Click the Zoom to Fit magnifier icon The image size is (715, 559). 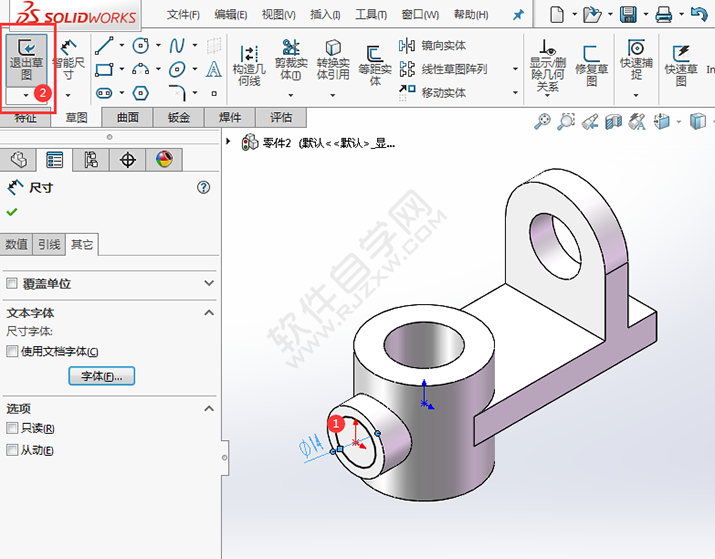542,122
